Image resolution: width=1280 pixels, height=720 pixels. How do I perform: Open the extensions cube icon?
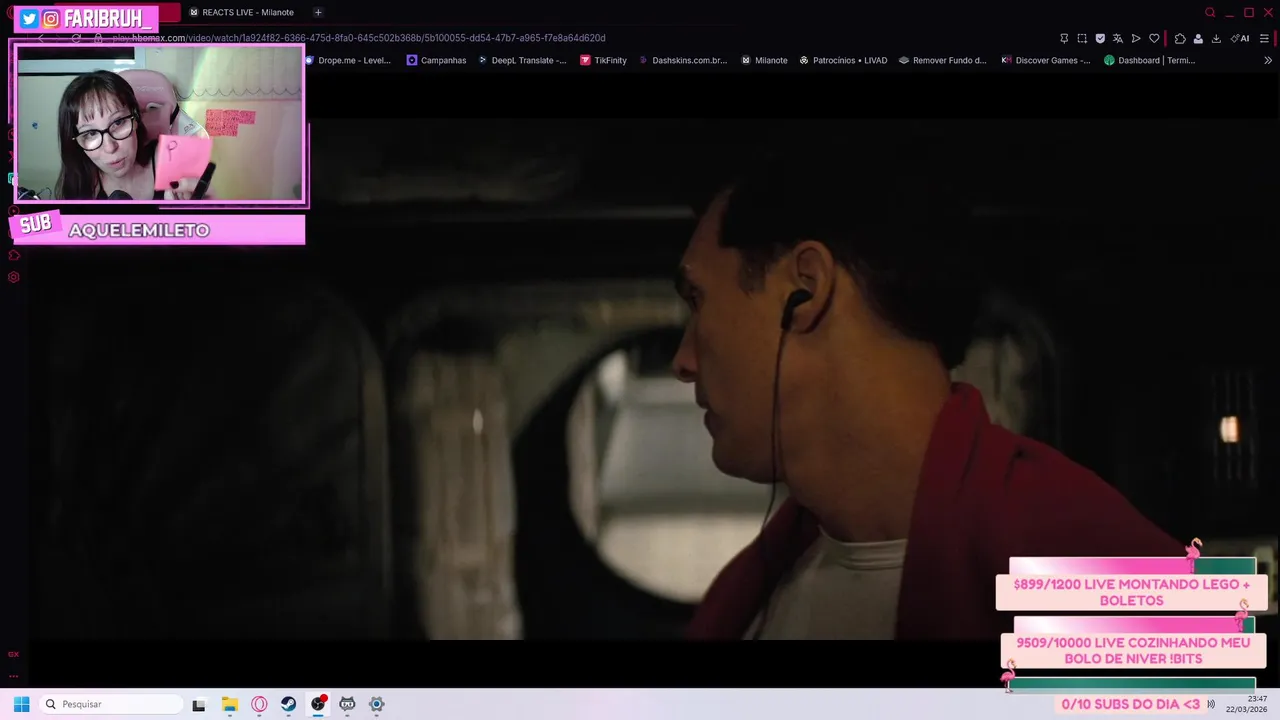point(1180,38)
